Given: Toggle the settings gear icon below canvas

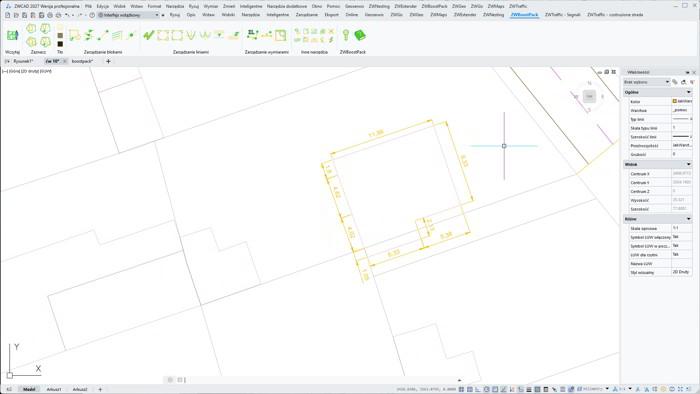Looking at the screenshot, I should tap(170, 380).
